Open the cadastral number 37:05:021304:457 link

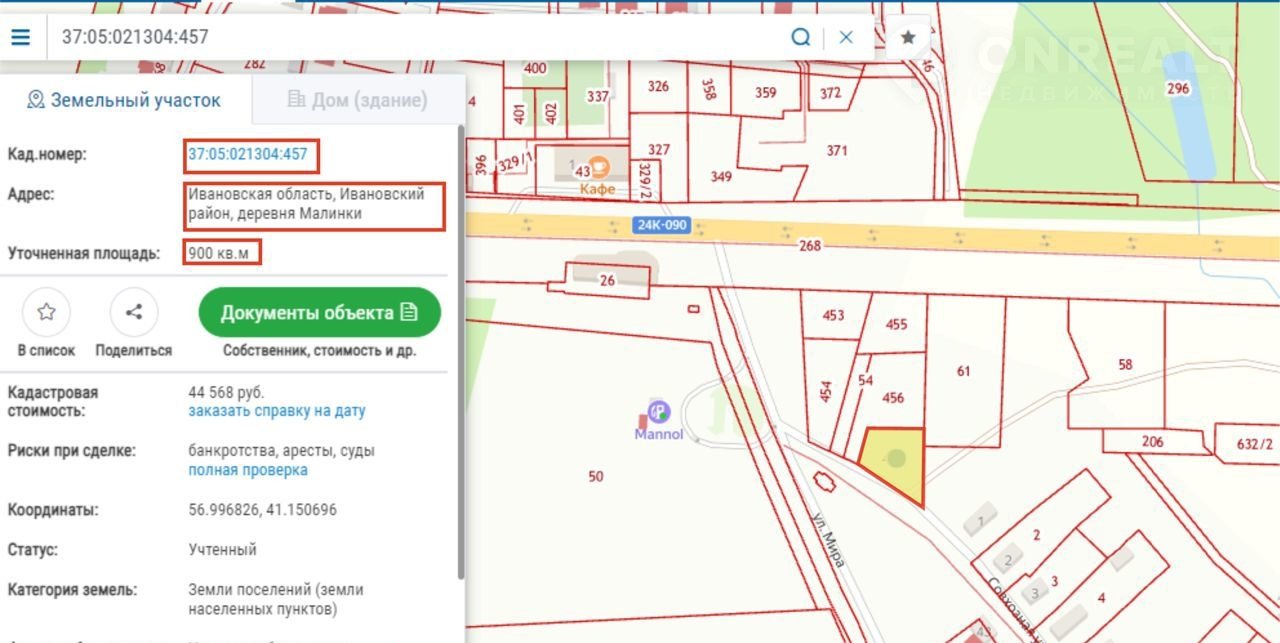[248, 154]
